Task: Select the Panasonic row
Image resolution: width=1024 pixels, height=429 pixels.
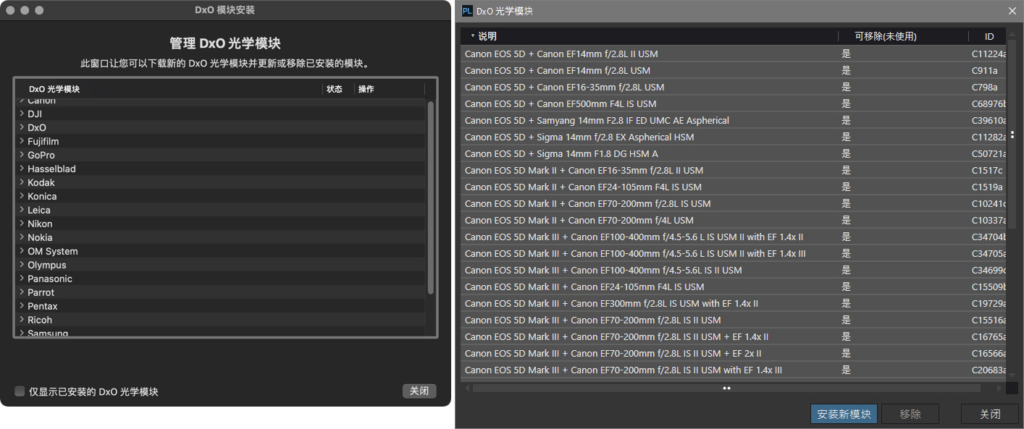Action: pos(220,278)
